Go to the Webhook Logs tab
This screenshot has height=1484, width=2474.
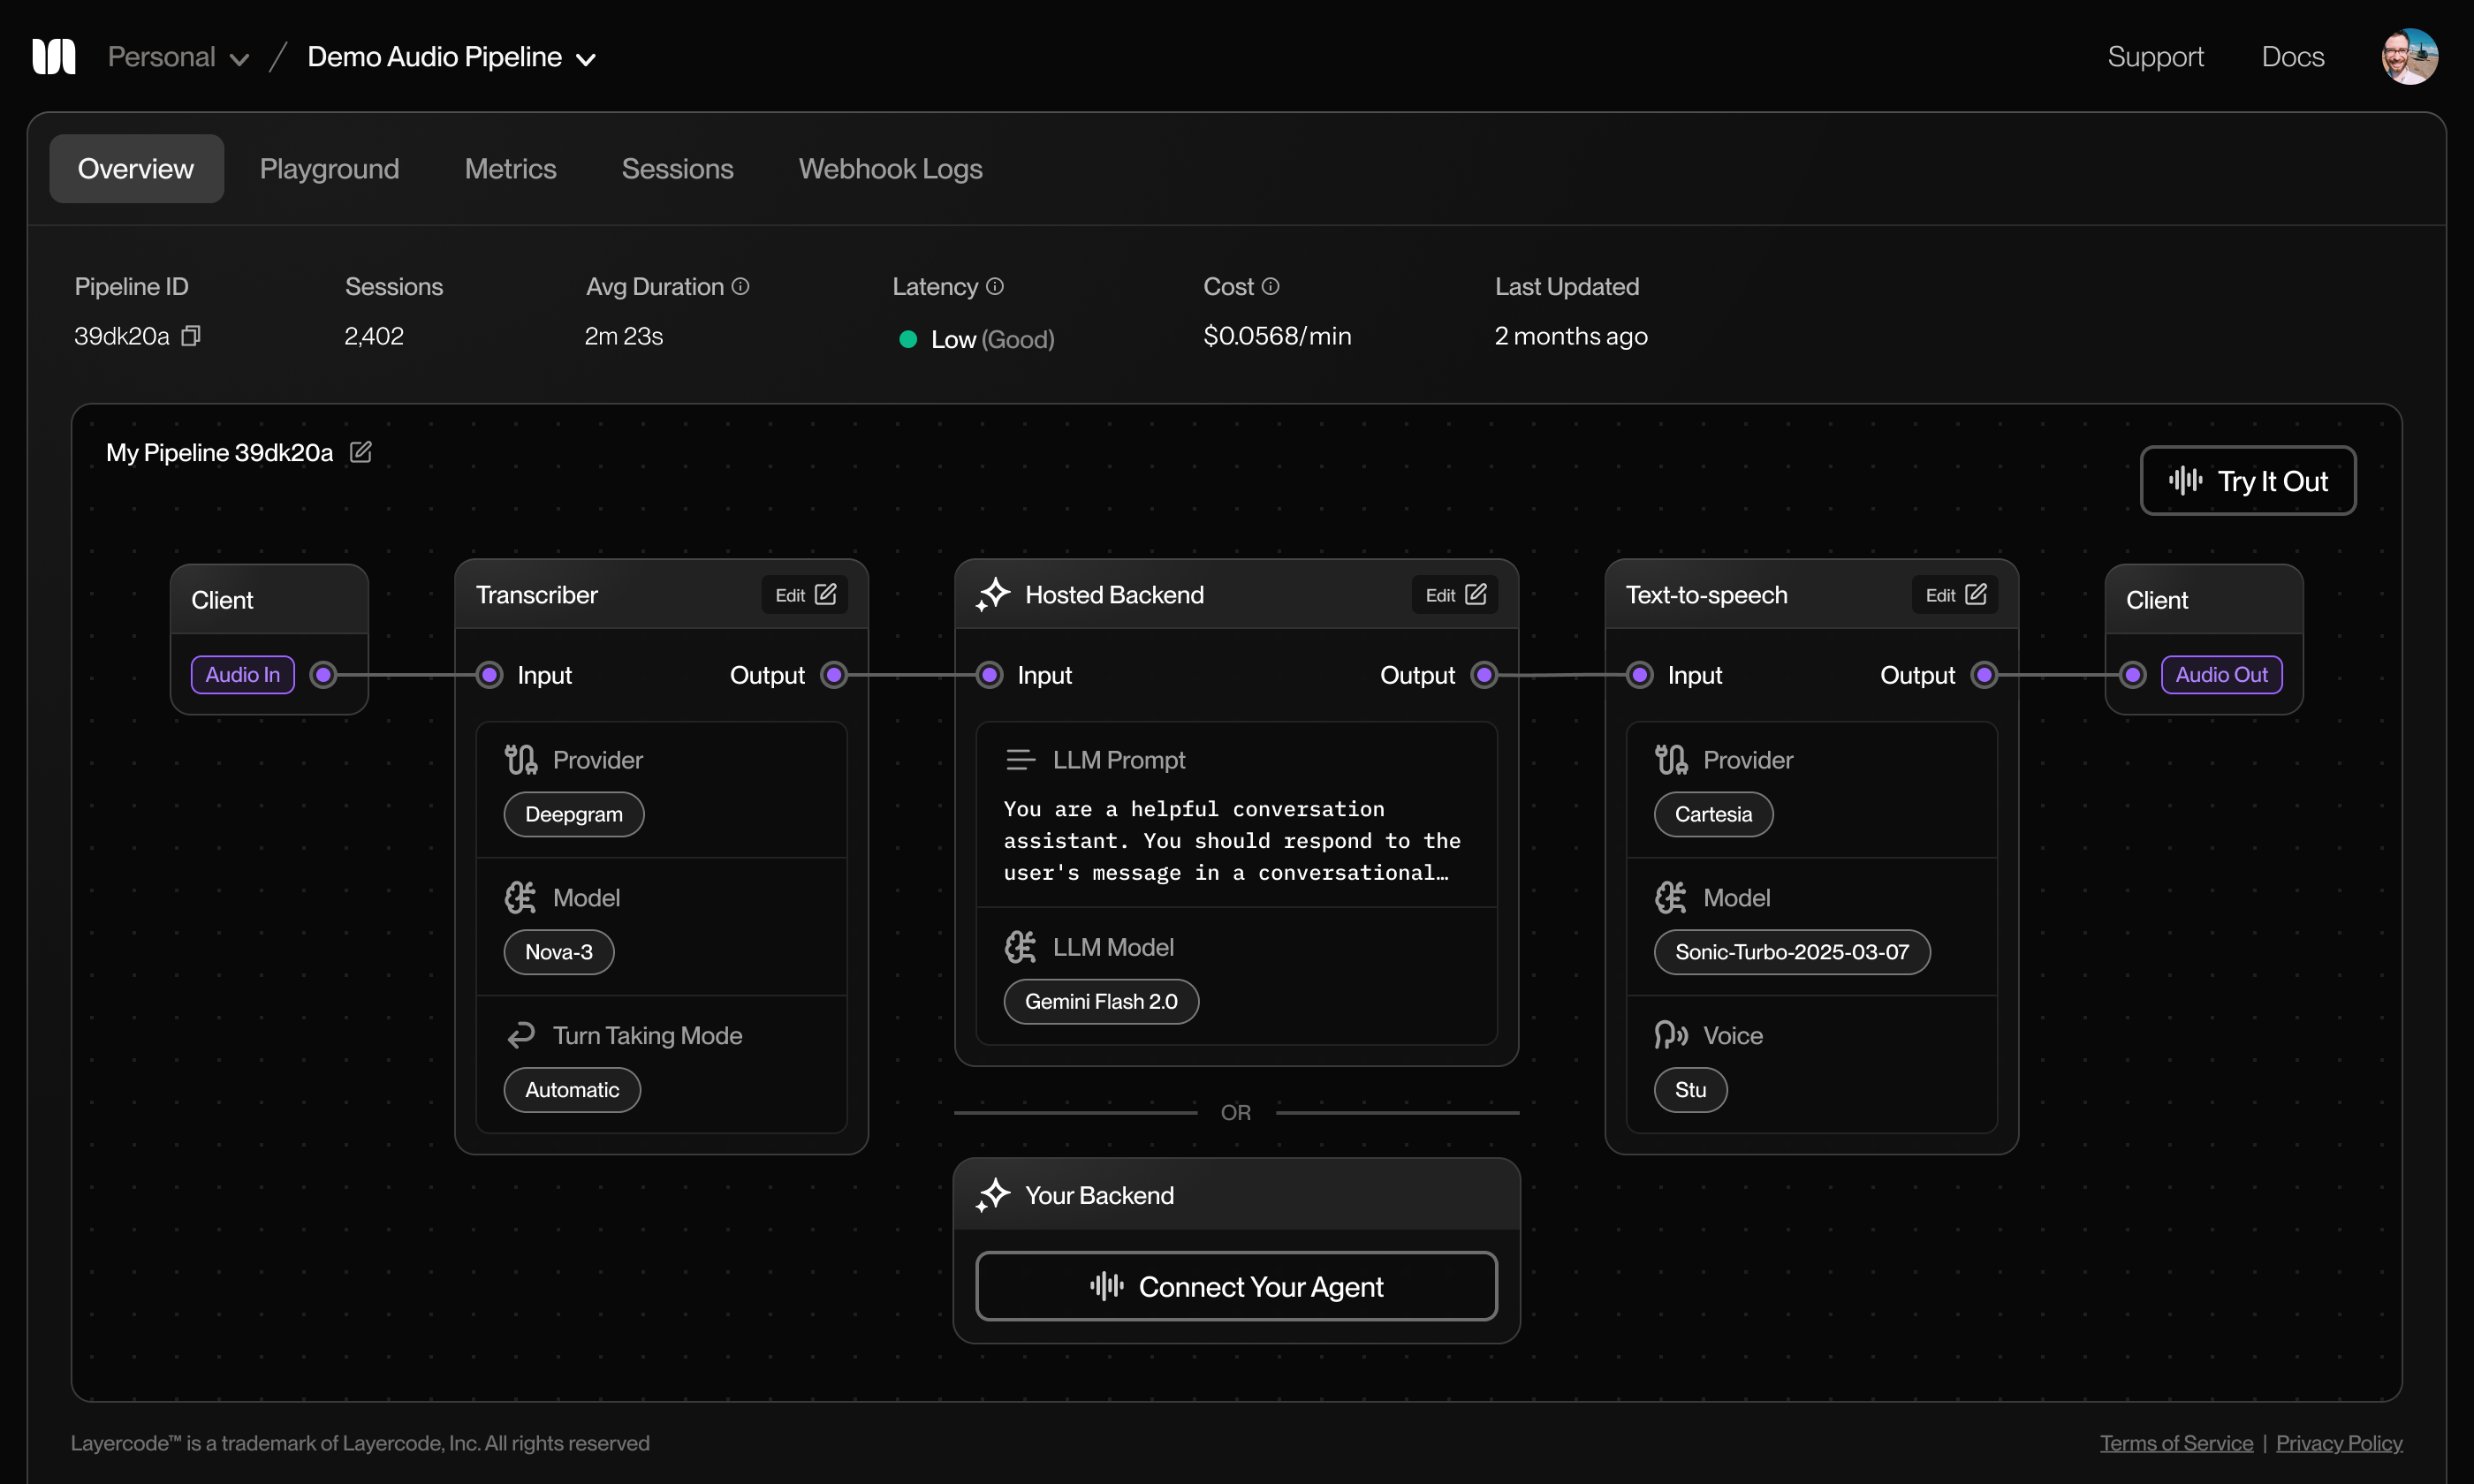(890, 168)
